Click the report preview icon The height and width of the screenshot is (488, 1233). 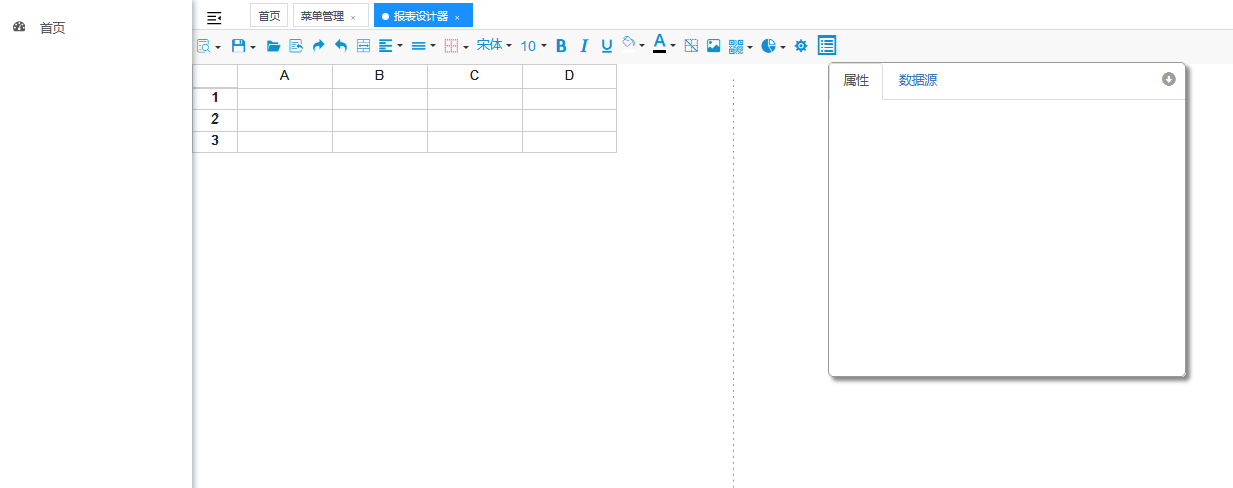coord(203,46)
